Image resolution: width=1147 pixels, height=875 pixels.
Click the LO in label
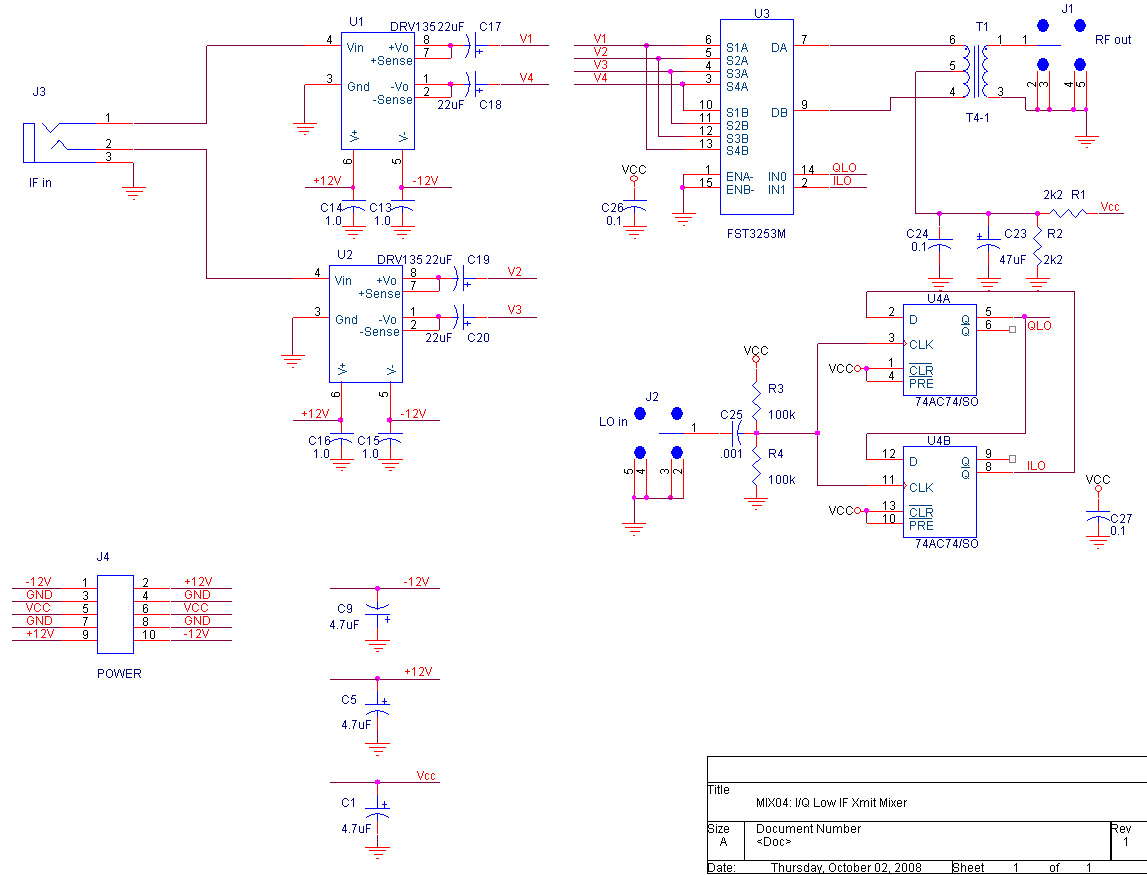tap(613, 422)
